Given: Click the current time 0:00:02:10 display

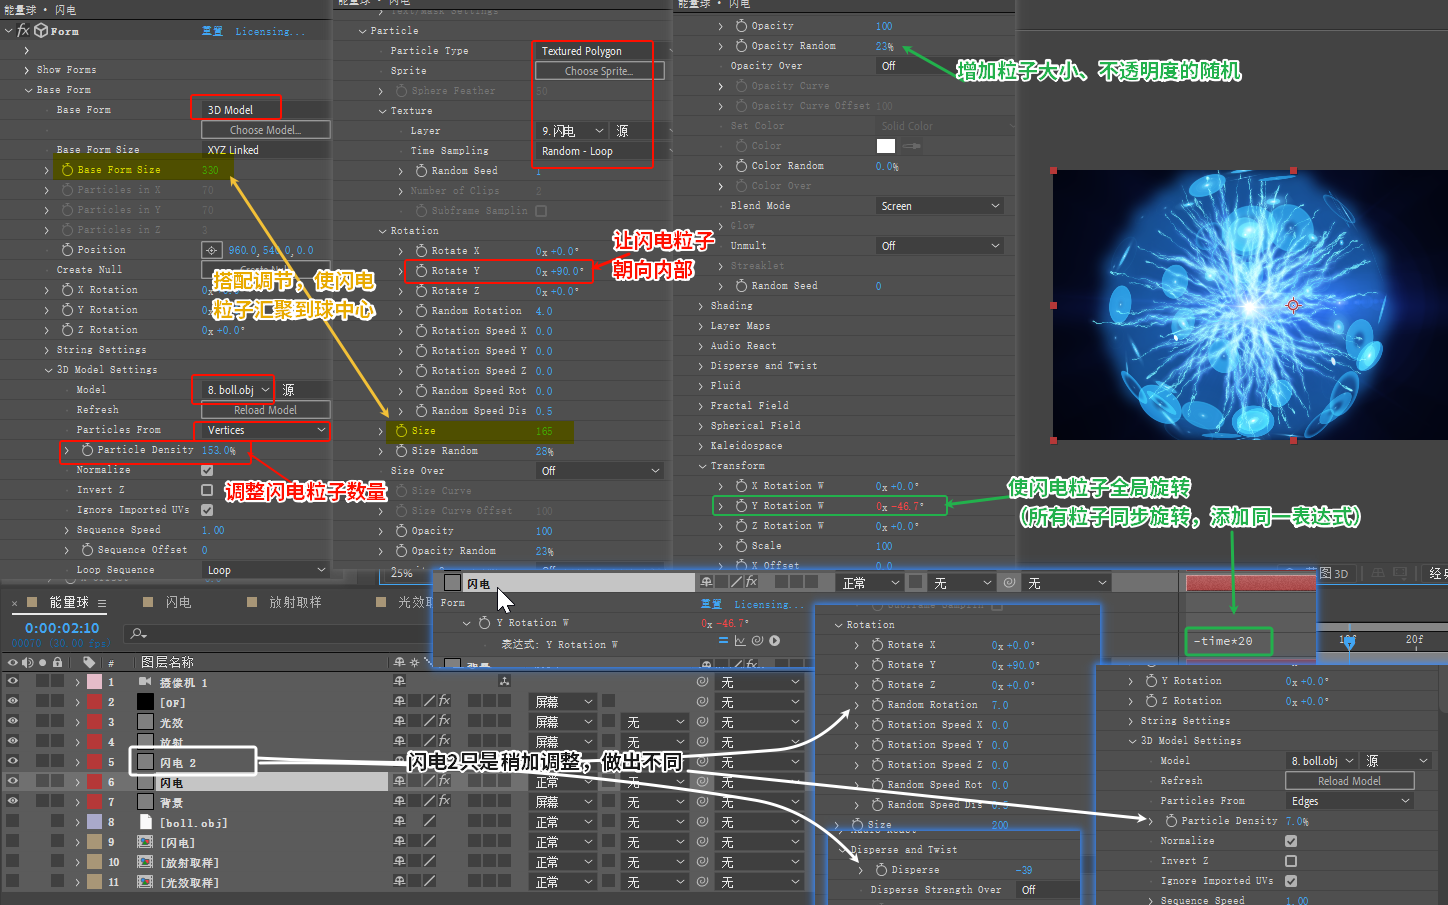Looking at the screenshot, I should (x=62, y=628).
